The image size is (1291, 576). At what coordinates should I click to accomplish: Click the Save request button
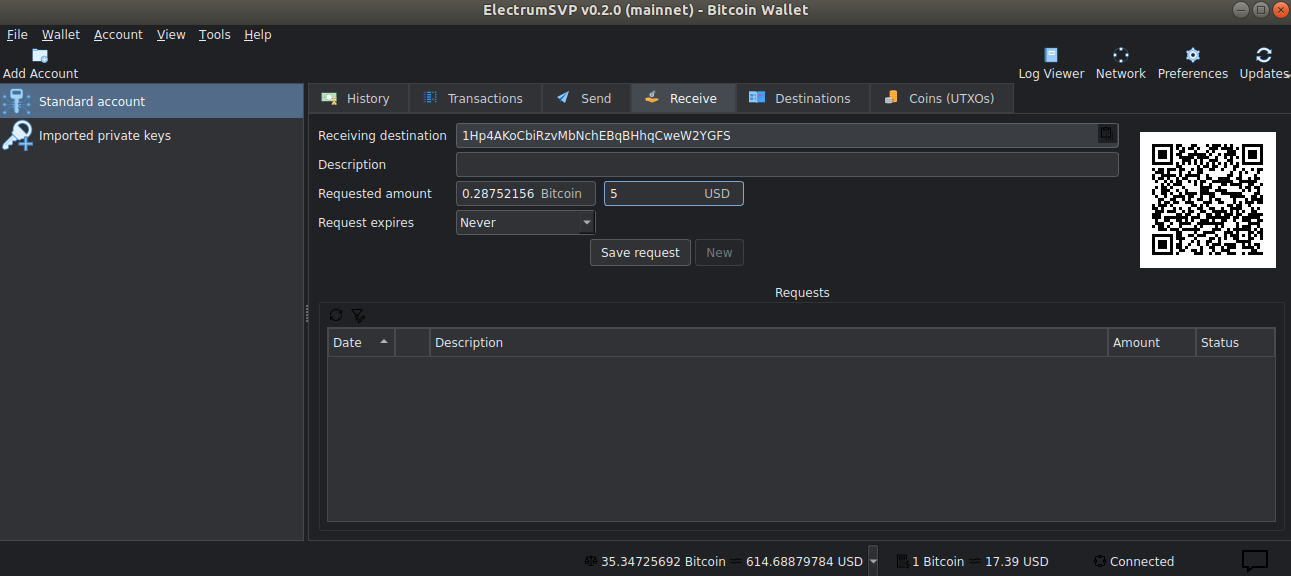point(640,252)
